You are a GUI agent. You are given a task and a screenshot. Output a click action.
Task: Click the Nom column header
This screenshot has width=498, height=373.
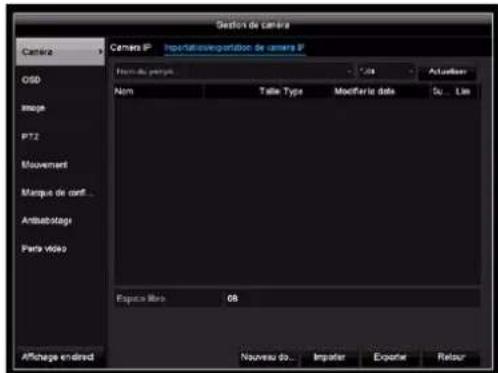(x=124, y=91)
